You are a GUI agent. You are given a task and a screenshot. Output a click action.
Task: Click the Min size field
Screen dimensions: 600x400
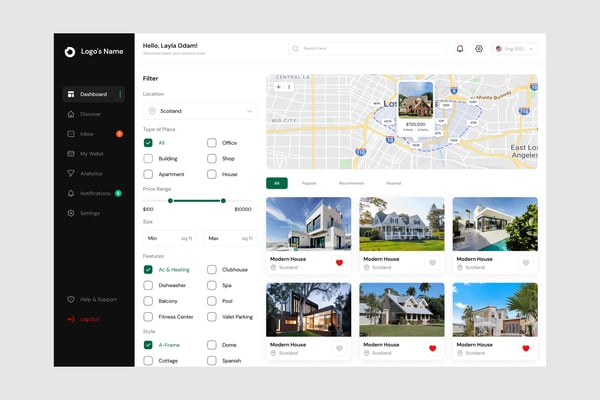(x=170, y=238)
